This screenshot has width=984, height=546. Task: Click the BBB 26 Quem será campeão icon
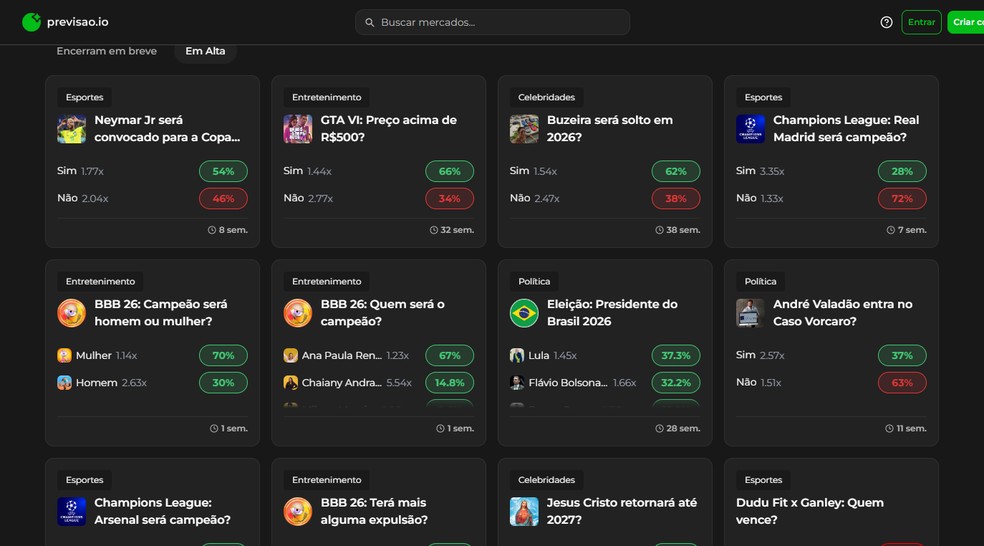coord(297,313)
